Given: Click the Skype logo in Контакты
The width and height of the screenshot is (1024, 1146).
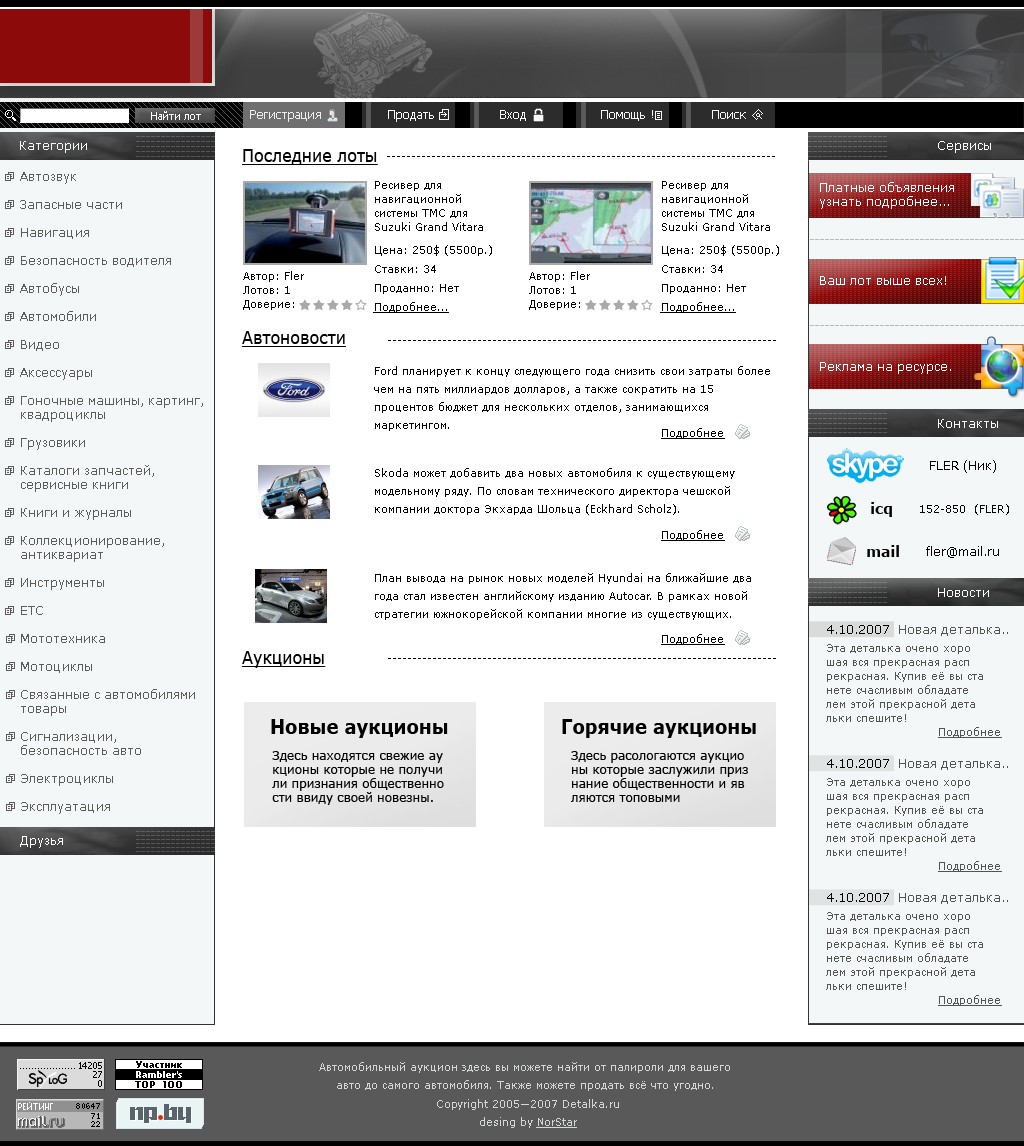Looking at the screenshot, I should point(865,466).
